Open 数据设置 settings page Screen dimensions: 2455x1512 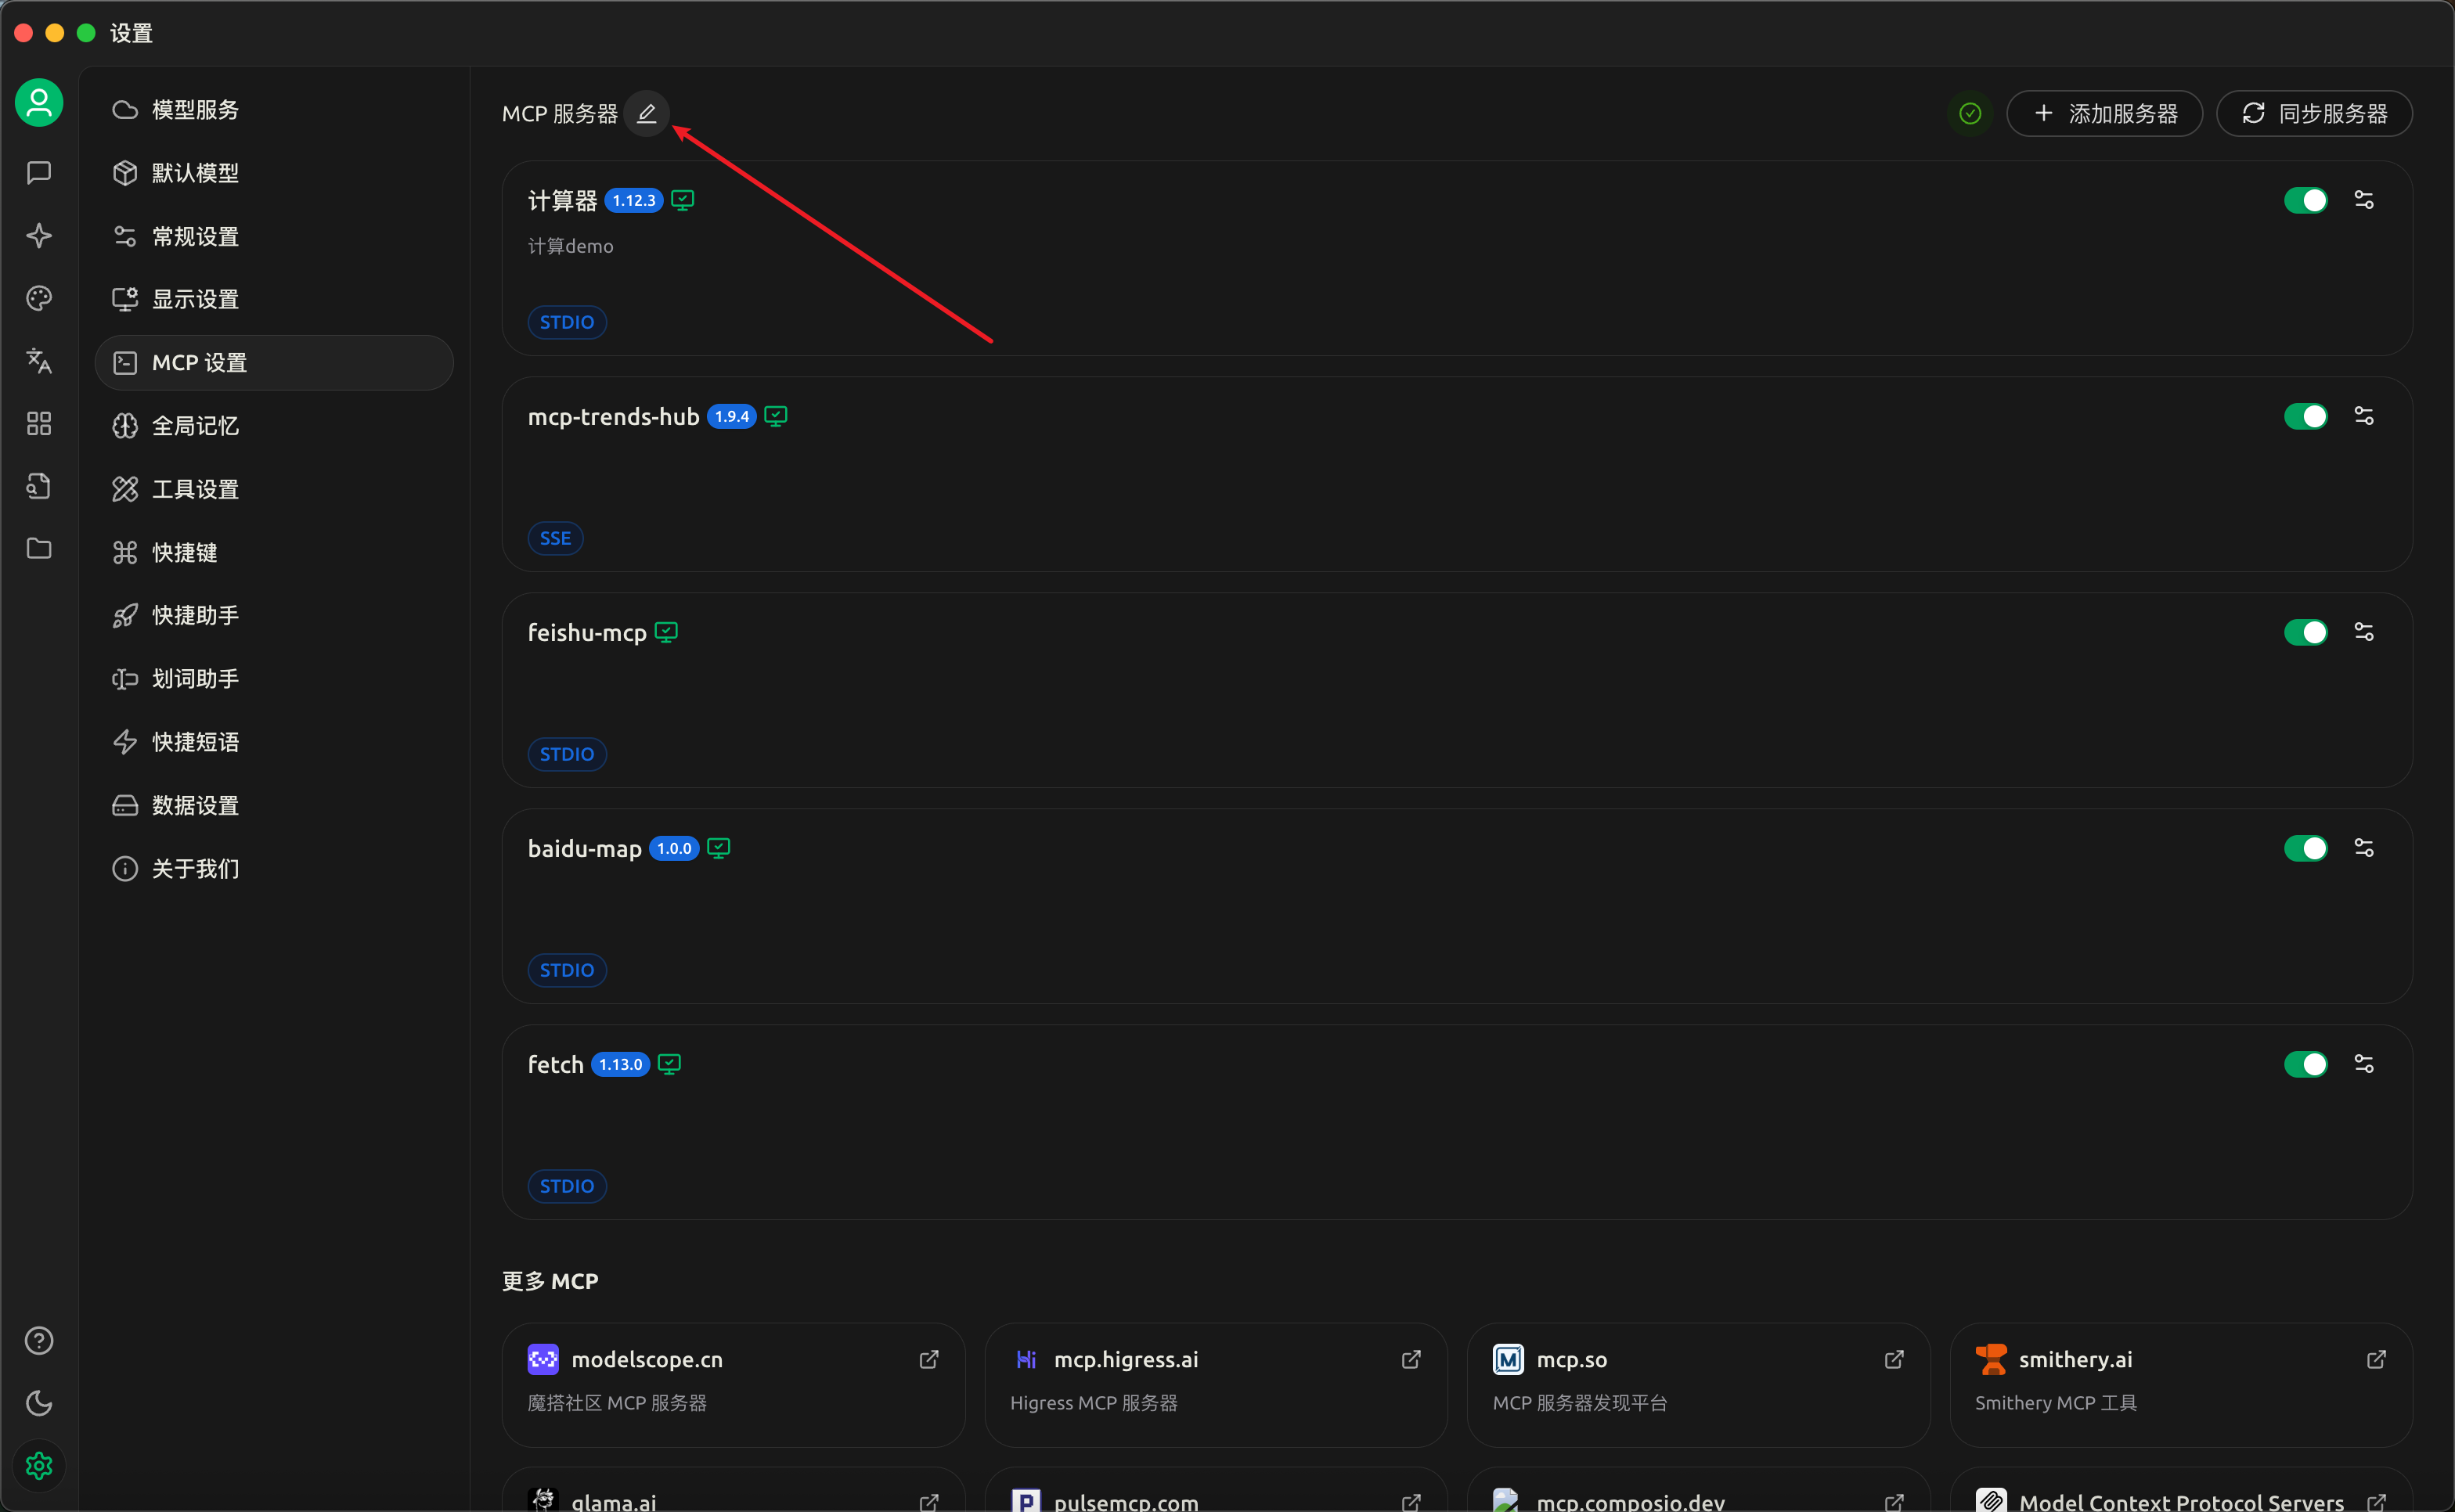coord(274,805)
